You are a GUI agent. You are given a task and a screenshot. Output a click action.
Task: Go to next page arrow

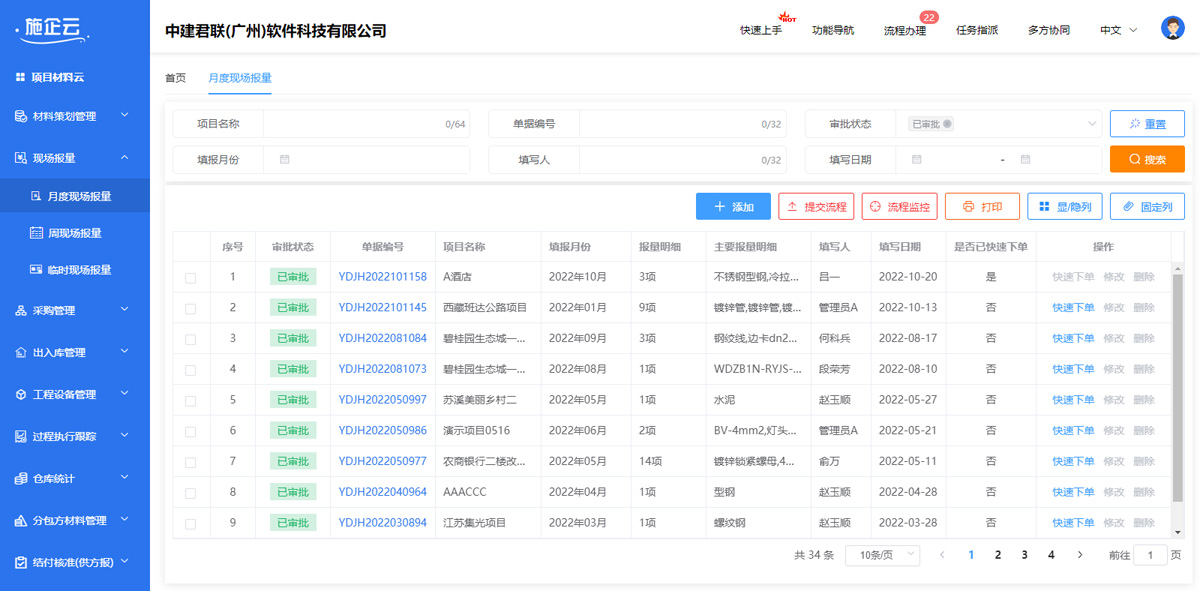point(1080,555)
